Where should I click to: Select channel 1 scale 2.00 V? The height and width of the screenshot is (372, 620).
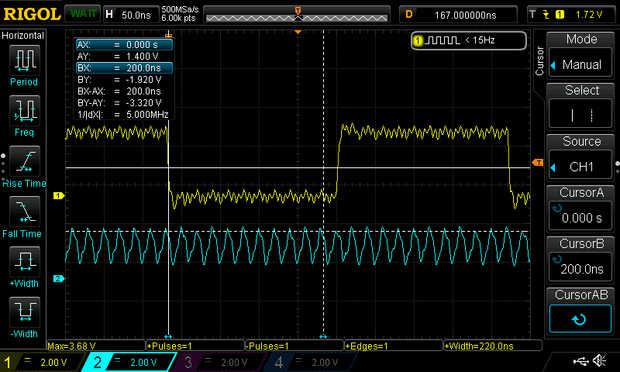[42, 362]
